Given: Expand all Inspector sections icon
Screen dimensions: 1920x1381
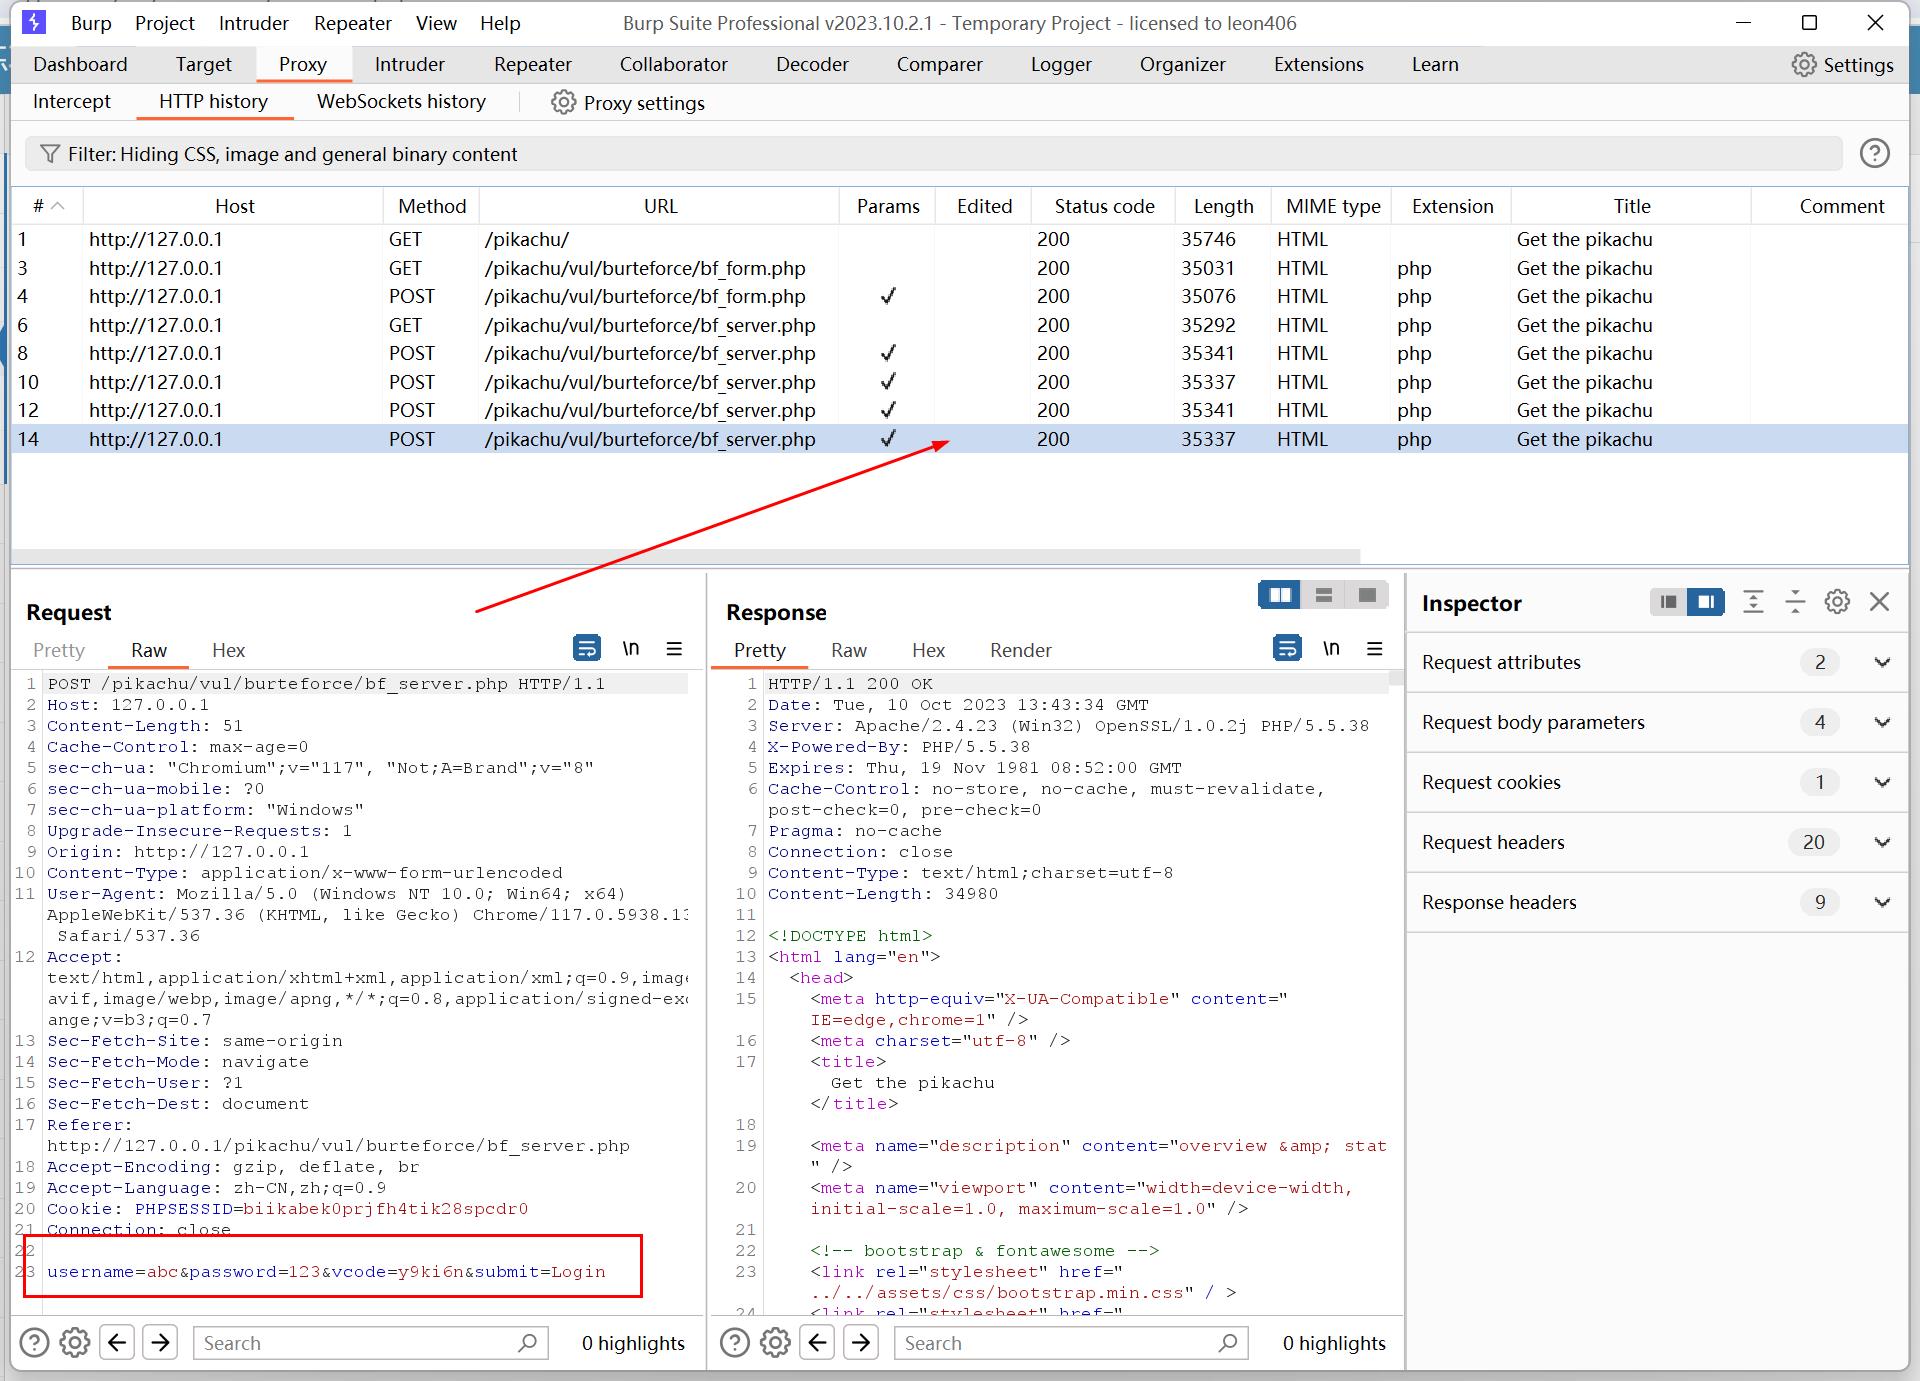Looking at the screenshot, I should click(x=1753, y=602).
